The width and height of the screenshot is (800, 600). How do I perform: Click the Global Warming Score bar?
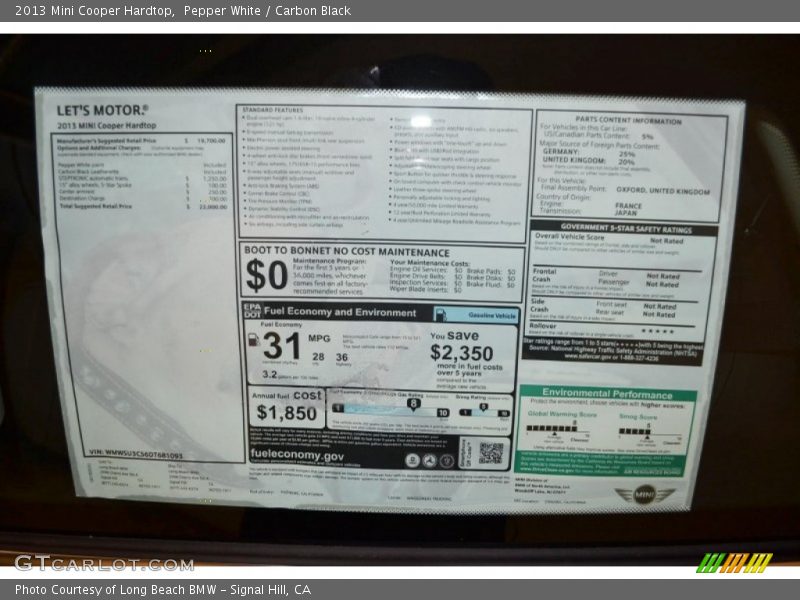click(x=551, y=431)
